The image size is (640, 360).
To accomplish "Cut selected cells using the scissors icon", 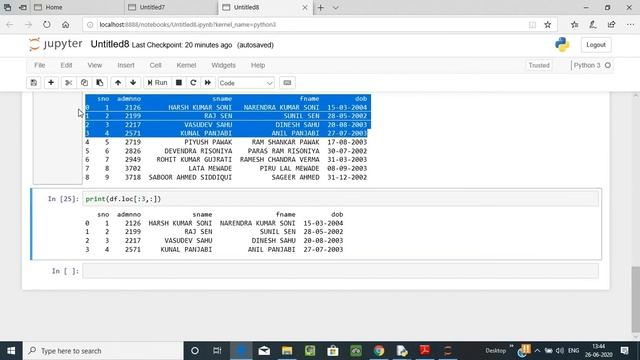I will pyautogui.click(x=69, y=83).
